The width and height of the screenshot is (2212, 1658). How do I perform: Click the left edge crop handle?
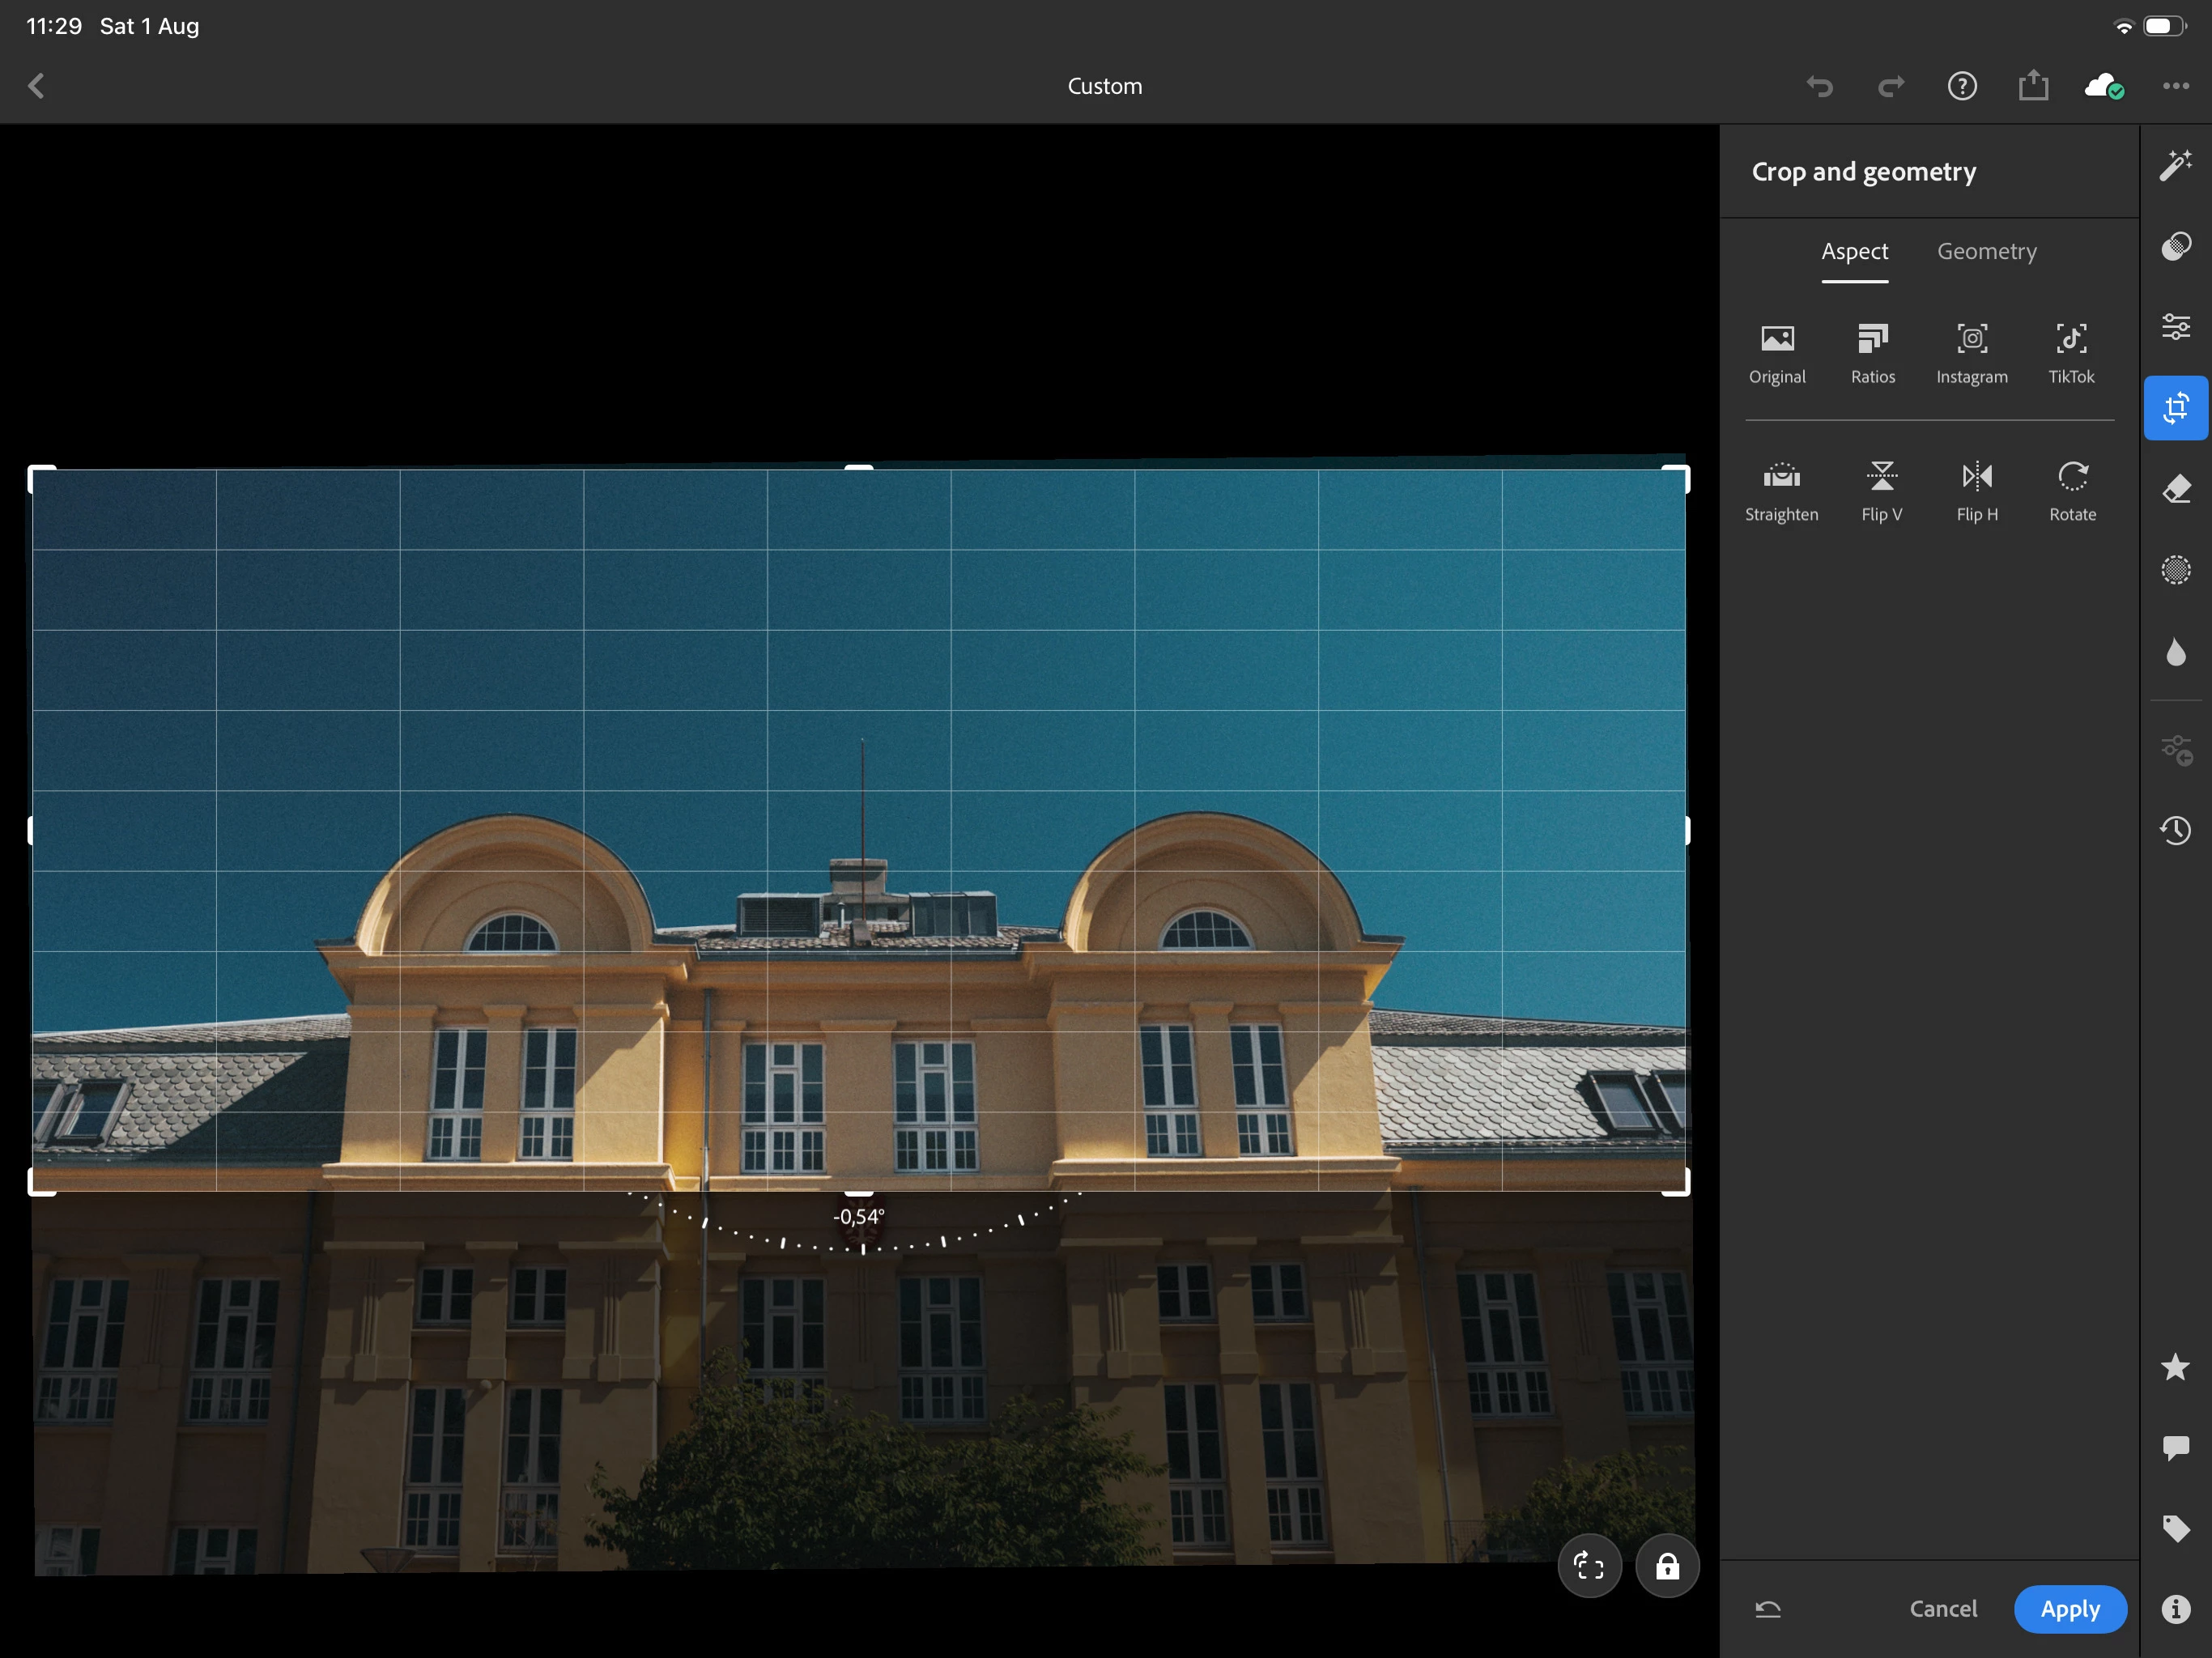coord(31,830)
